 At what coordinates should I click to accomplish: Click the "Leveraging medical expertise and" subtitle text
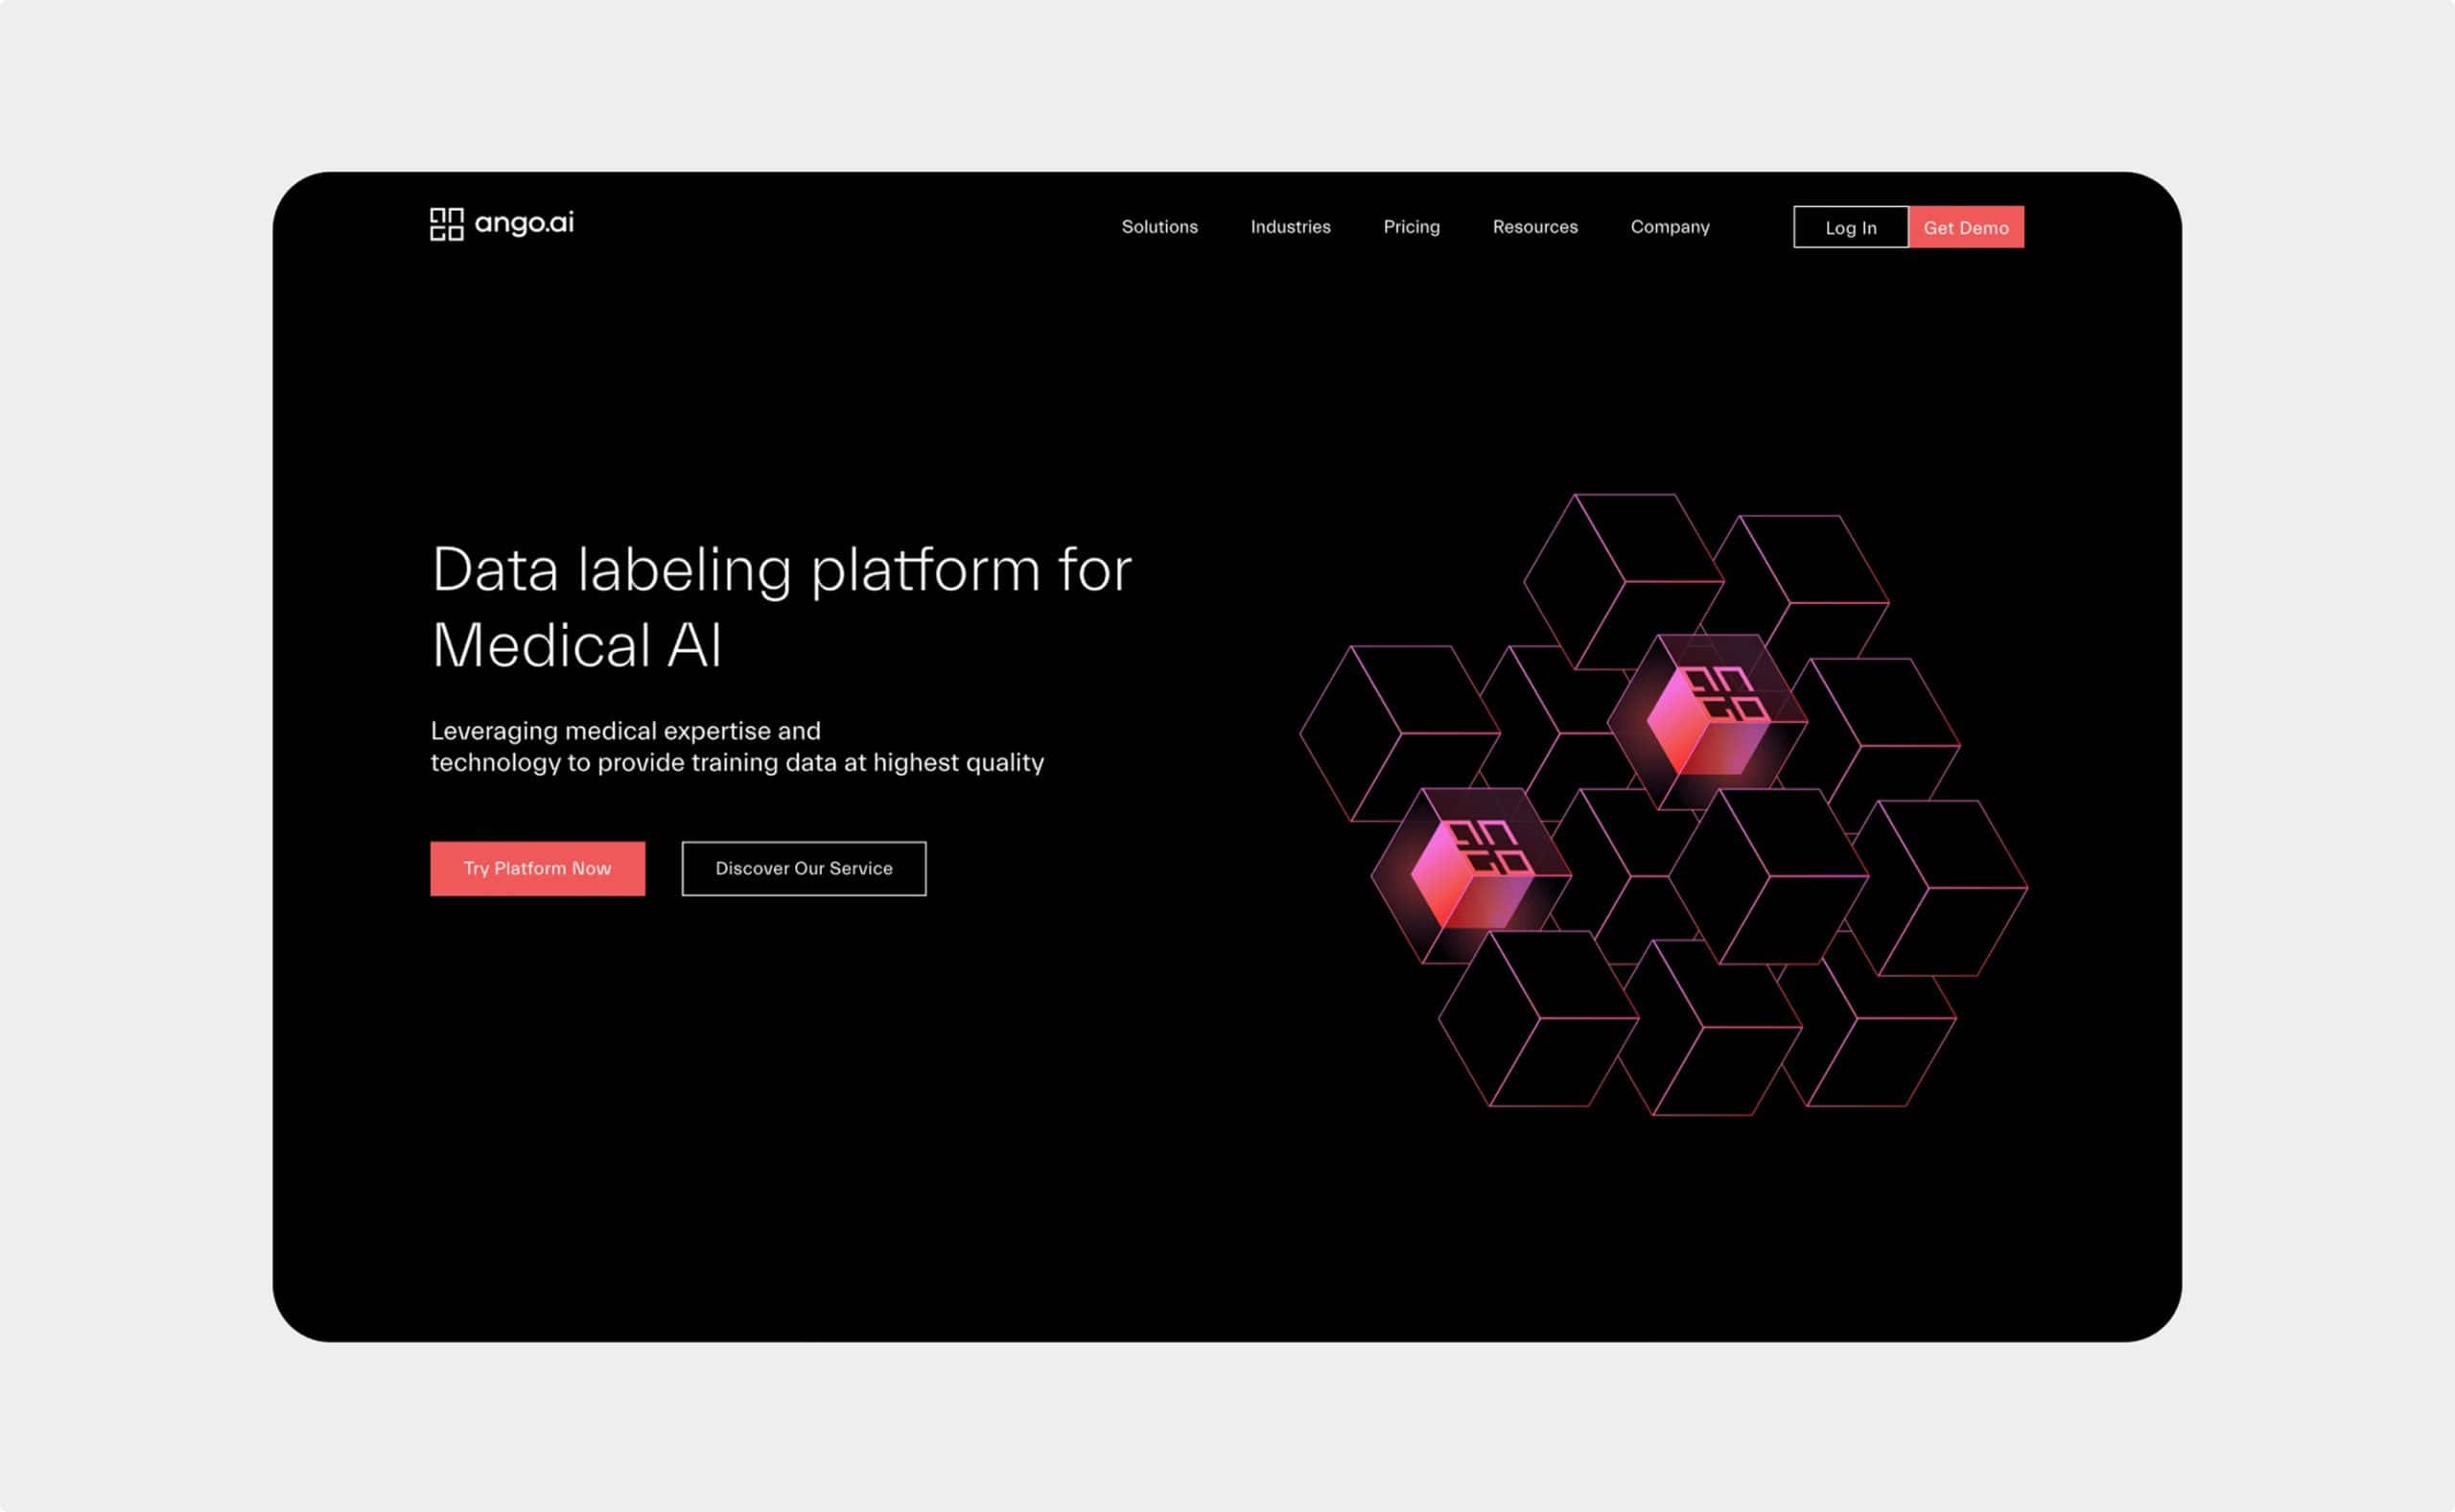(625, 731)
